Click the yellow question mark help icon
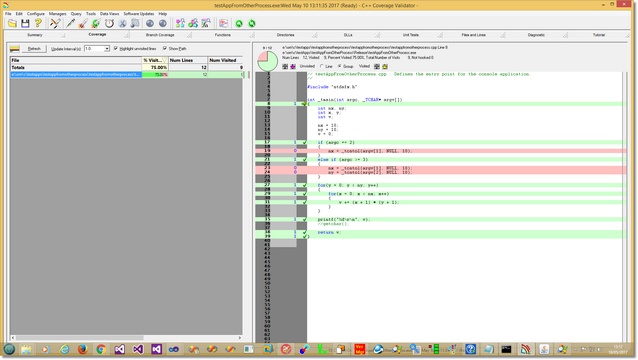The height and width of the screenshot is (360, 638). coord(38,23)
